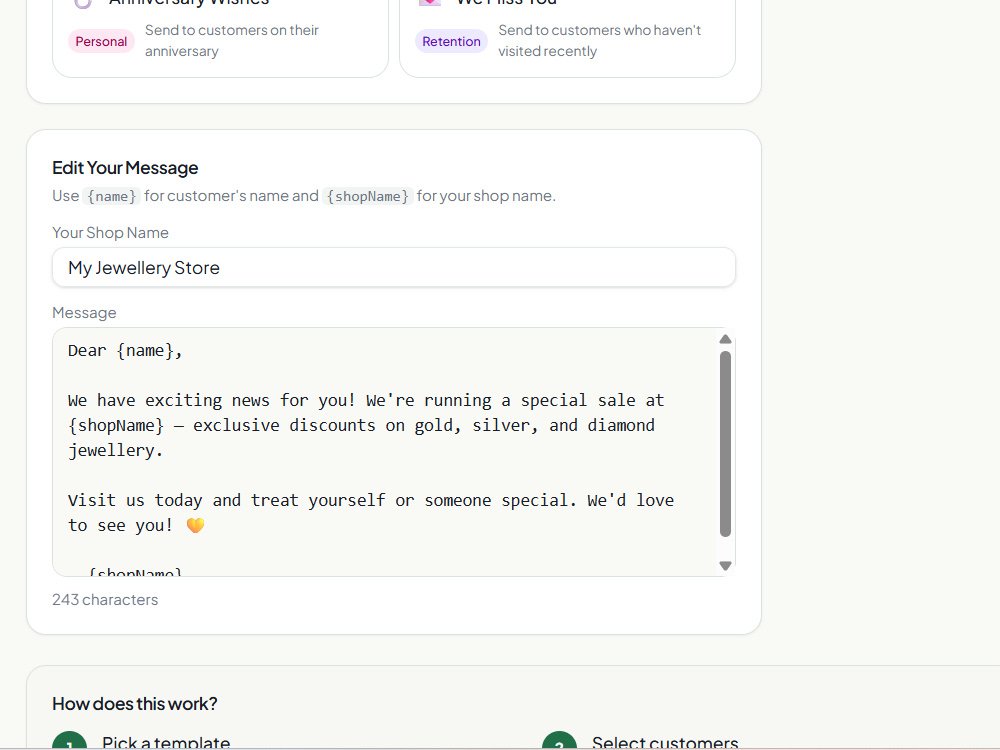The image size is (1000, 750).
Task: Click the message textarea scrollbar thumb
Action: 725,444
